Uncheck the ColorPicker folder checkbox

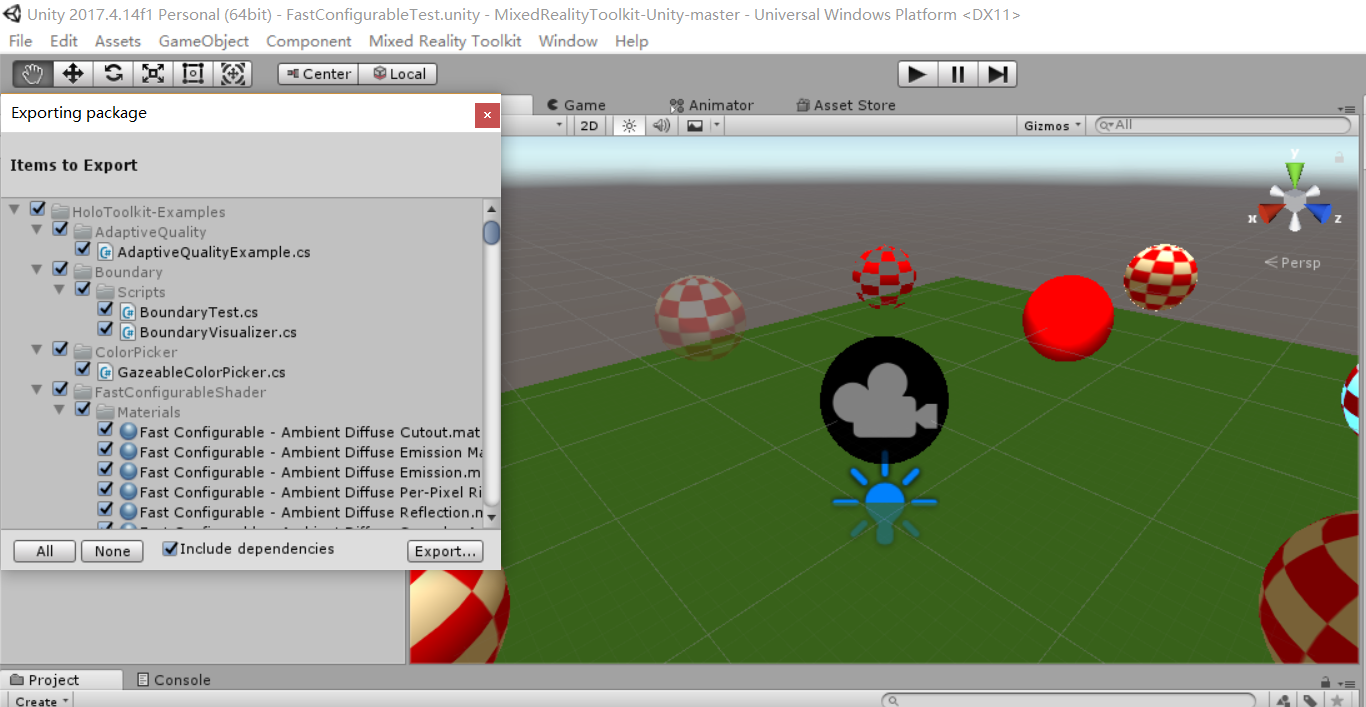point(60,349)
